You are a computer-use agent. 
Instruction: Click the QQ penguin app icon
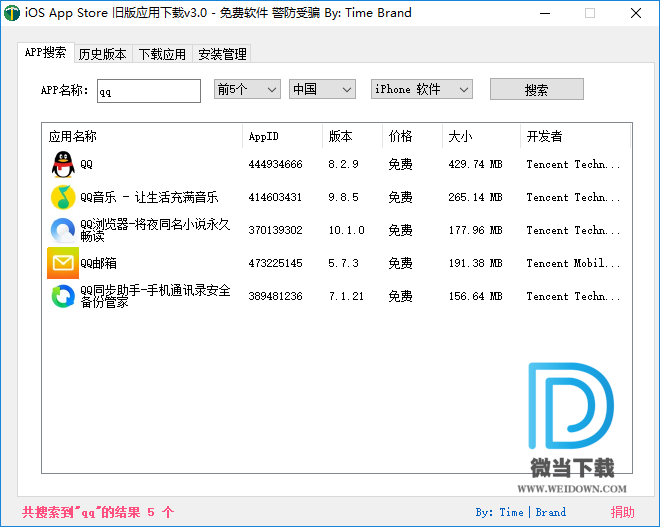click(x=63, y=164)
